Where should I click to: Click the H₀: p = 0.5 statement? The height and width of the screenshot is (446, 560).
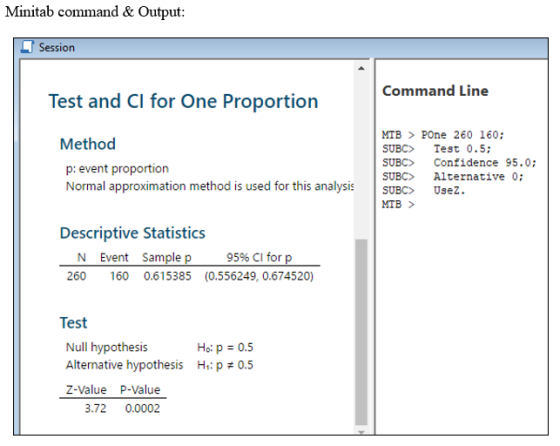coord(225,347)
